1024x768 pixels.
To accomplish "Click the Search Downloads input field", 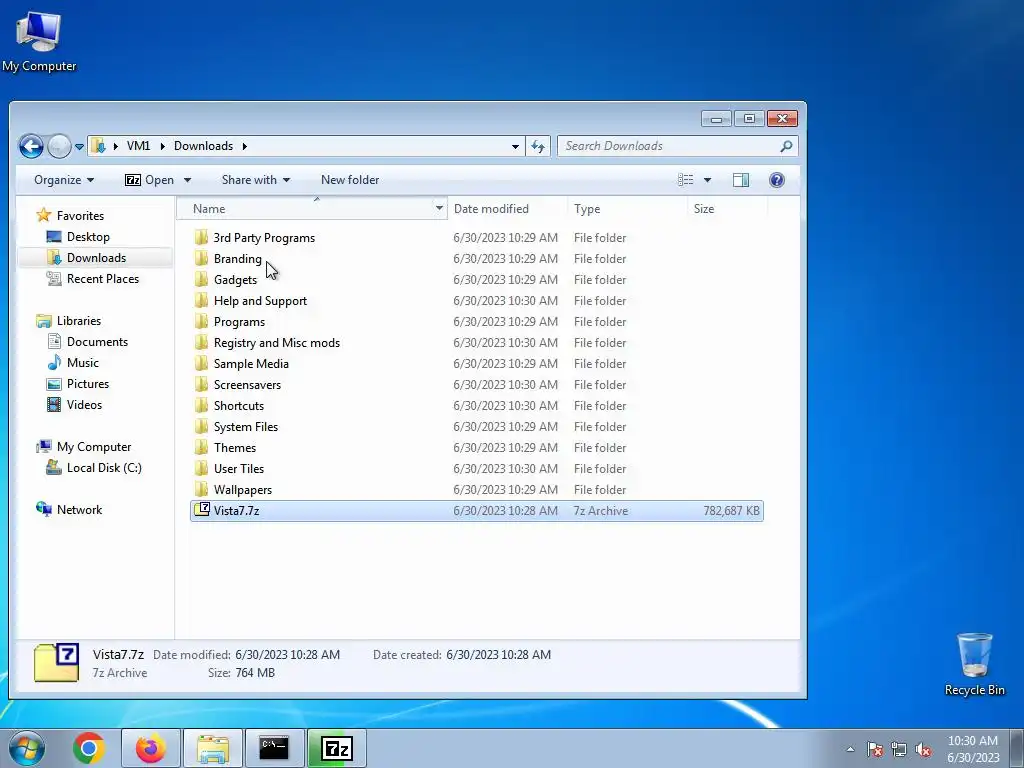I will (x=668, y=146).
